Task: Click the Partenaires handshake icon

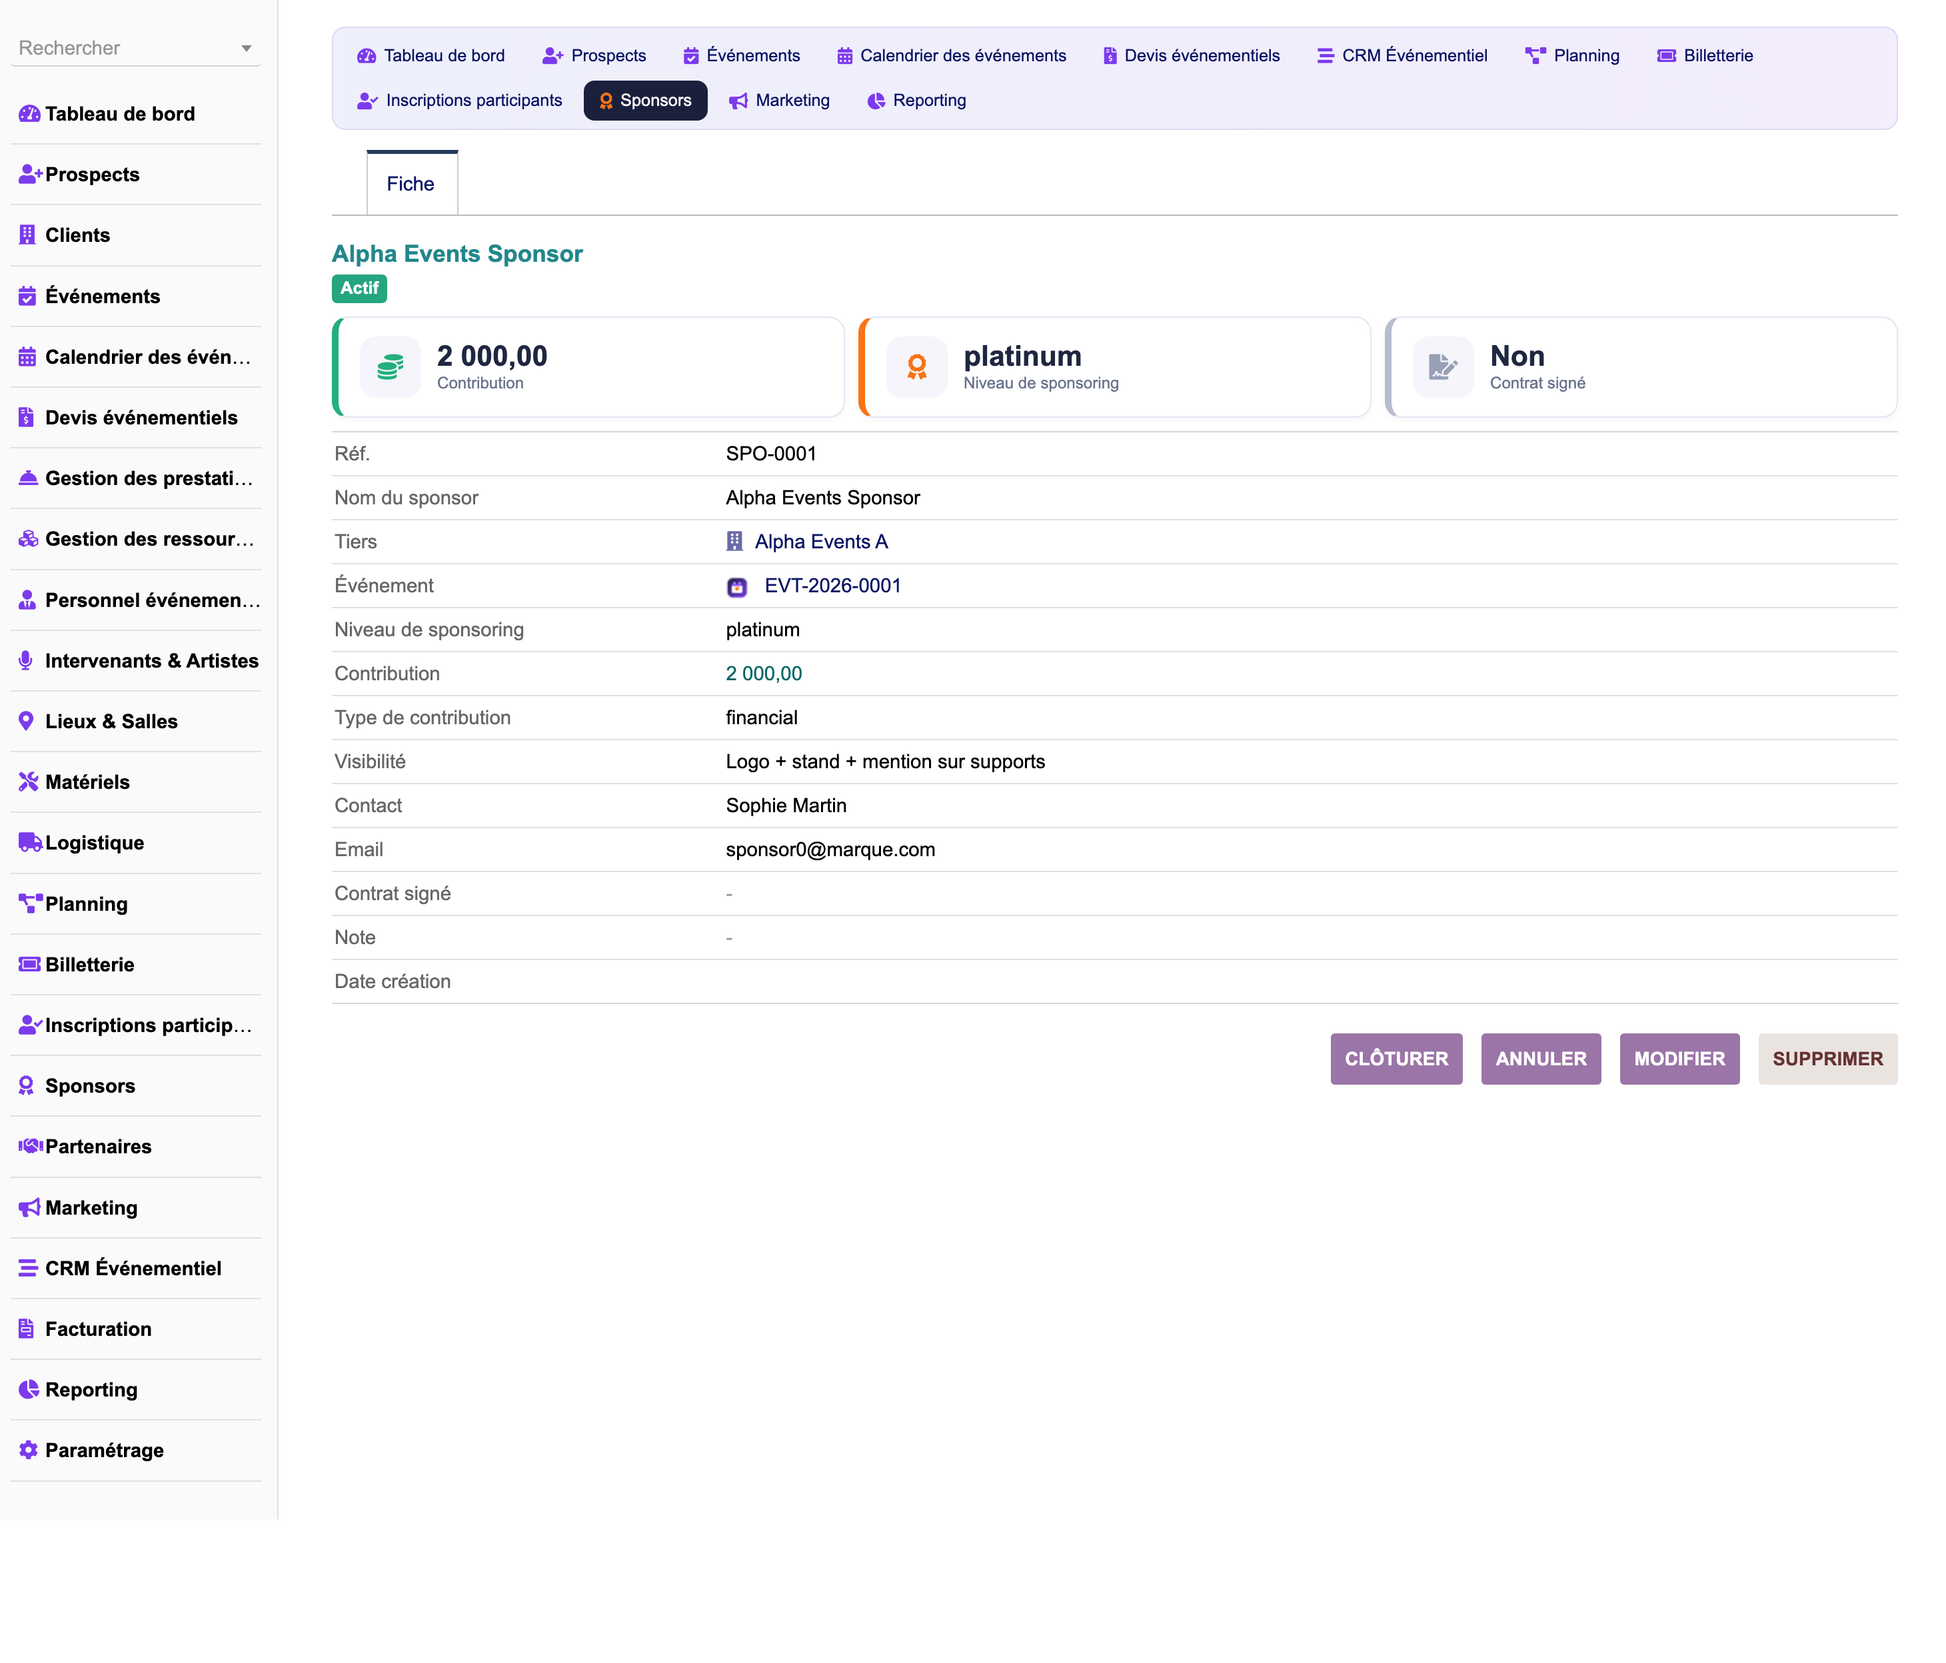Action: [x=30, y=1146]
